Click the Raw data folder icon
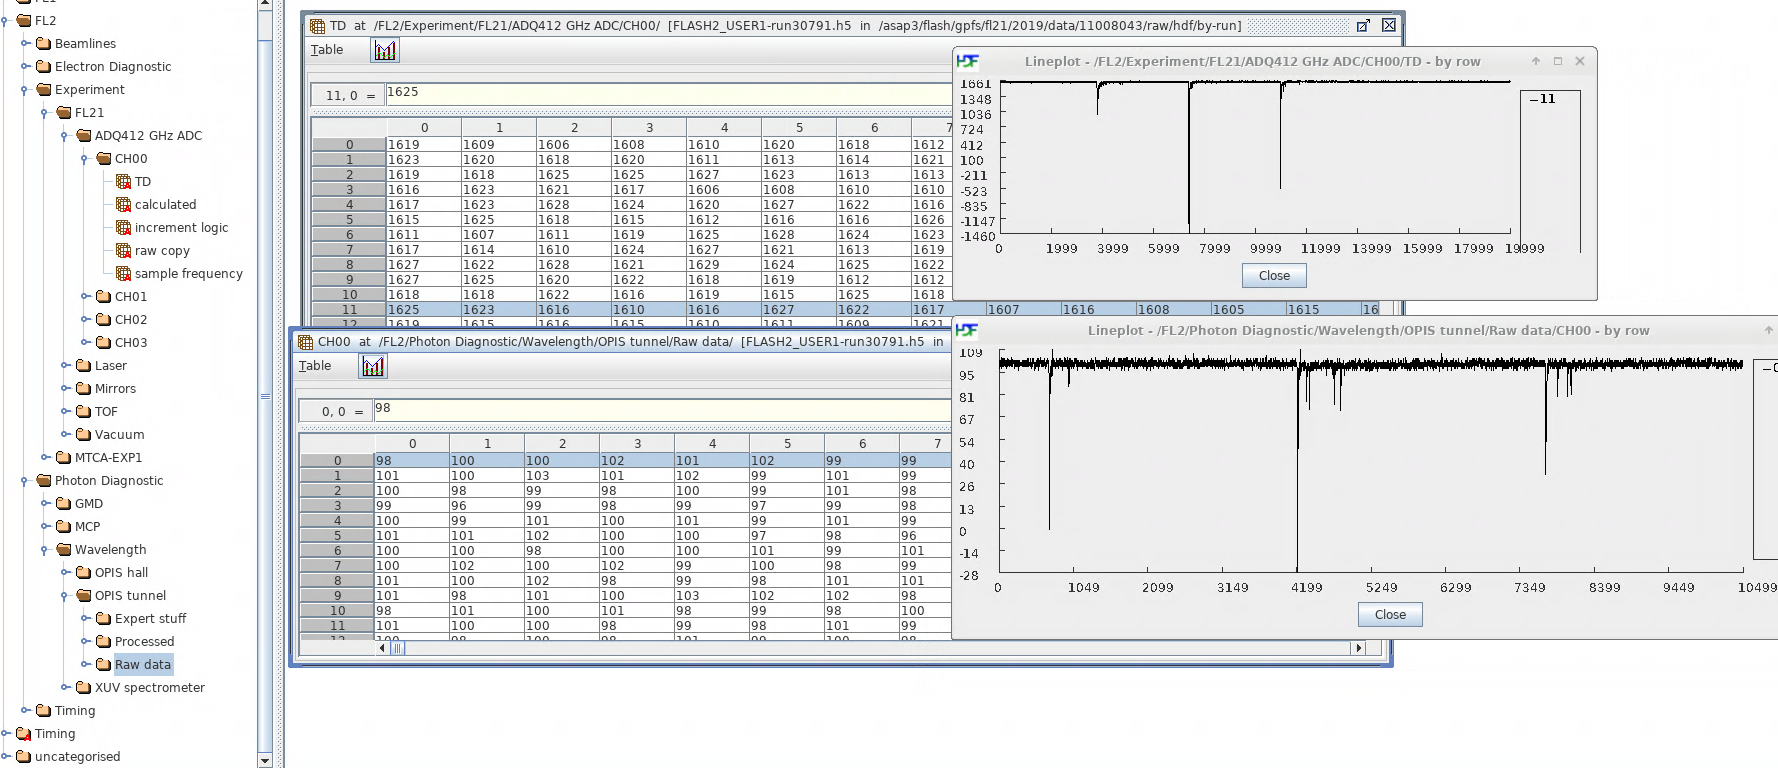Image resolution: width=1778 pixels, height=768 pixels. [103, 664]
